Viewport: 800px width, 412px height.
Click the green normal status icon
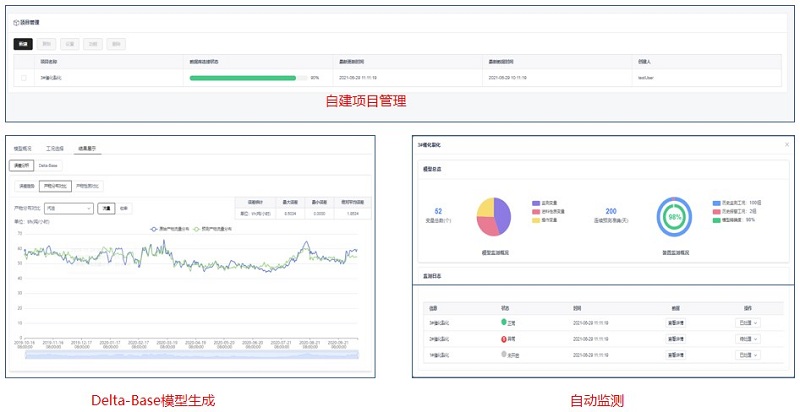click(504, 322)
